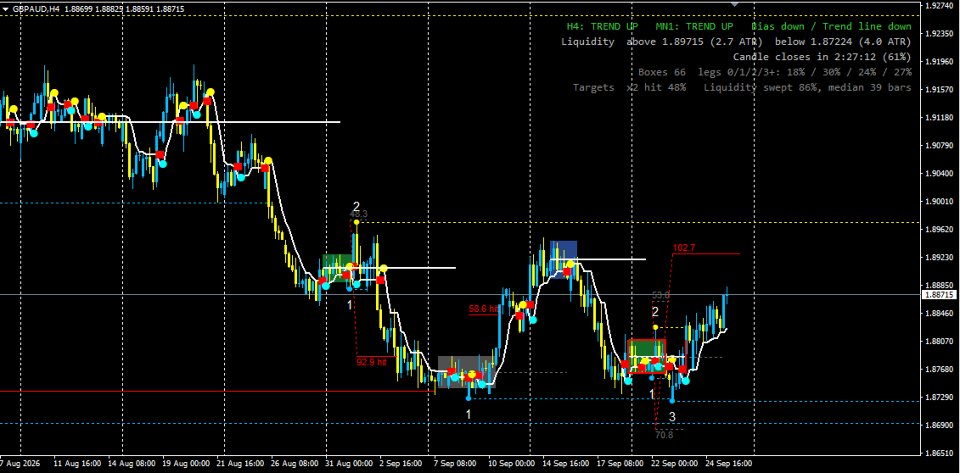Click the 1.86900 price axis value
This screenshot has width=960, height=473.
tap(940, 425)
